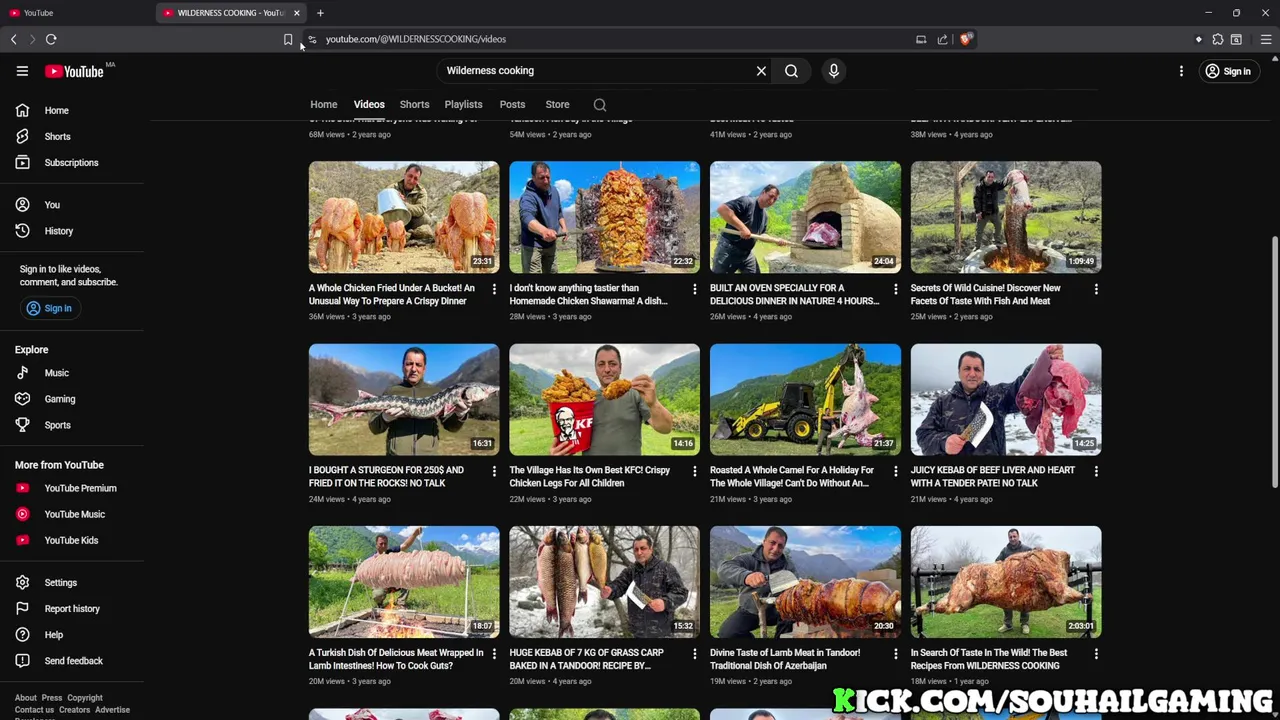The height and width of the screenshot is (720, 1280).
Task: Click the YouTube logo
Action: 75,71
